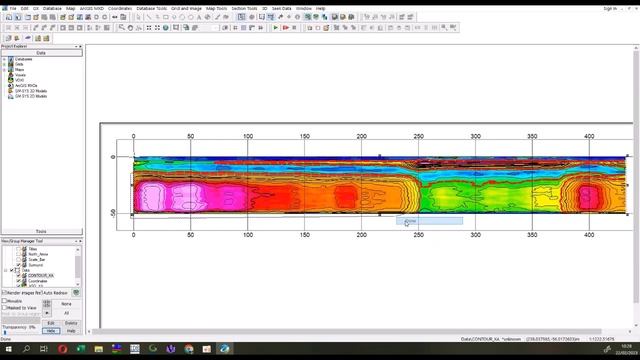Open the empty toolbar combo box

(x=210, y=28)
